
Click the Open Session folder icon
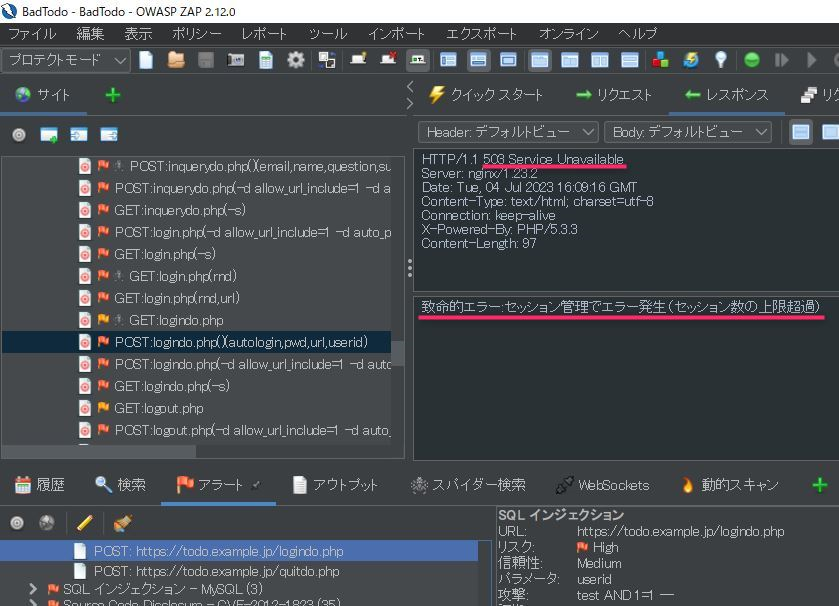(176, 60)
